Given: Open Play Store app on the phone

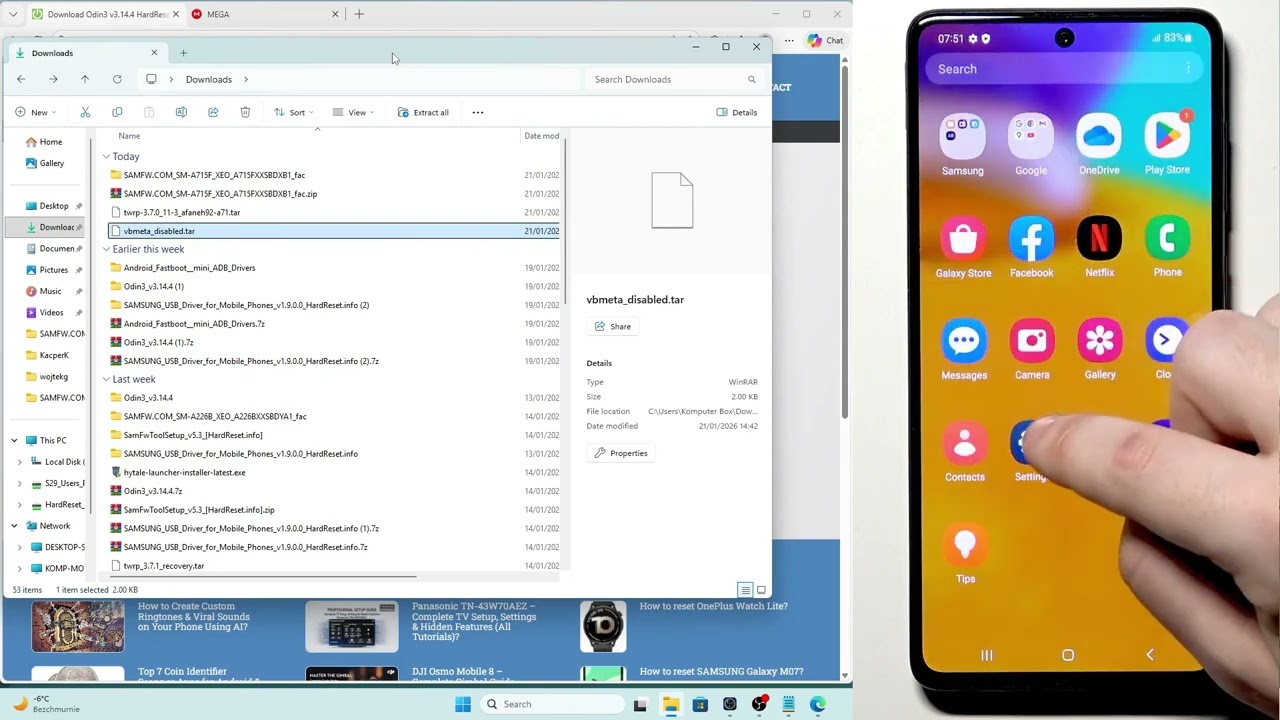Looking at the screenshot, I should click(1167, 144).
